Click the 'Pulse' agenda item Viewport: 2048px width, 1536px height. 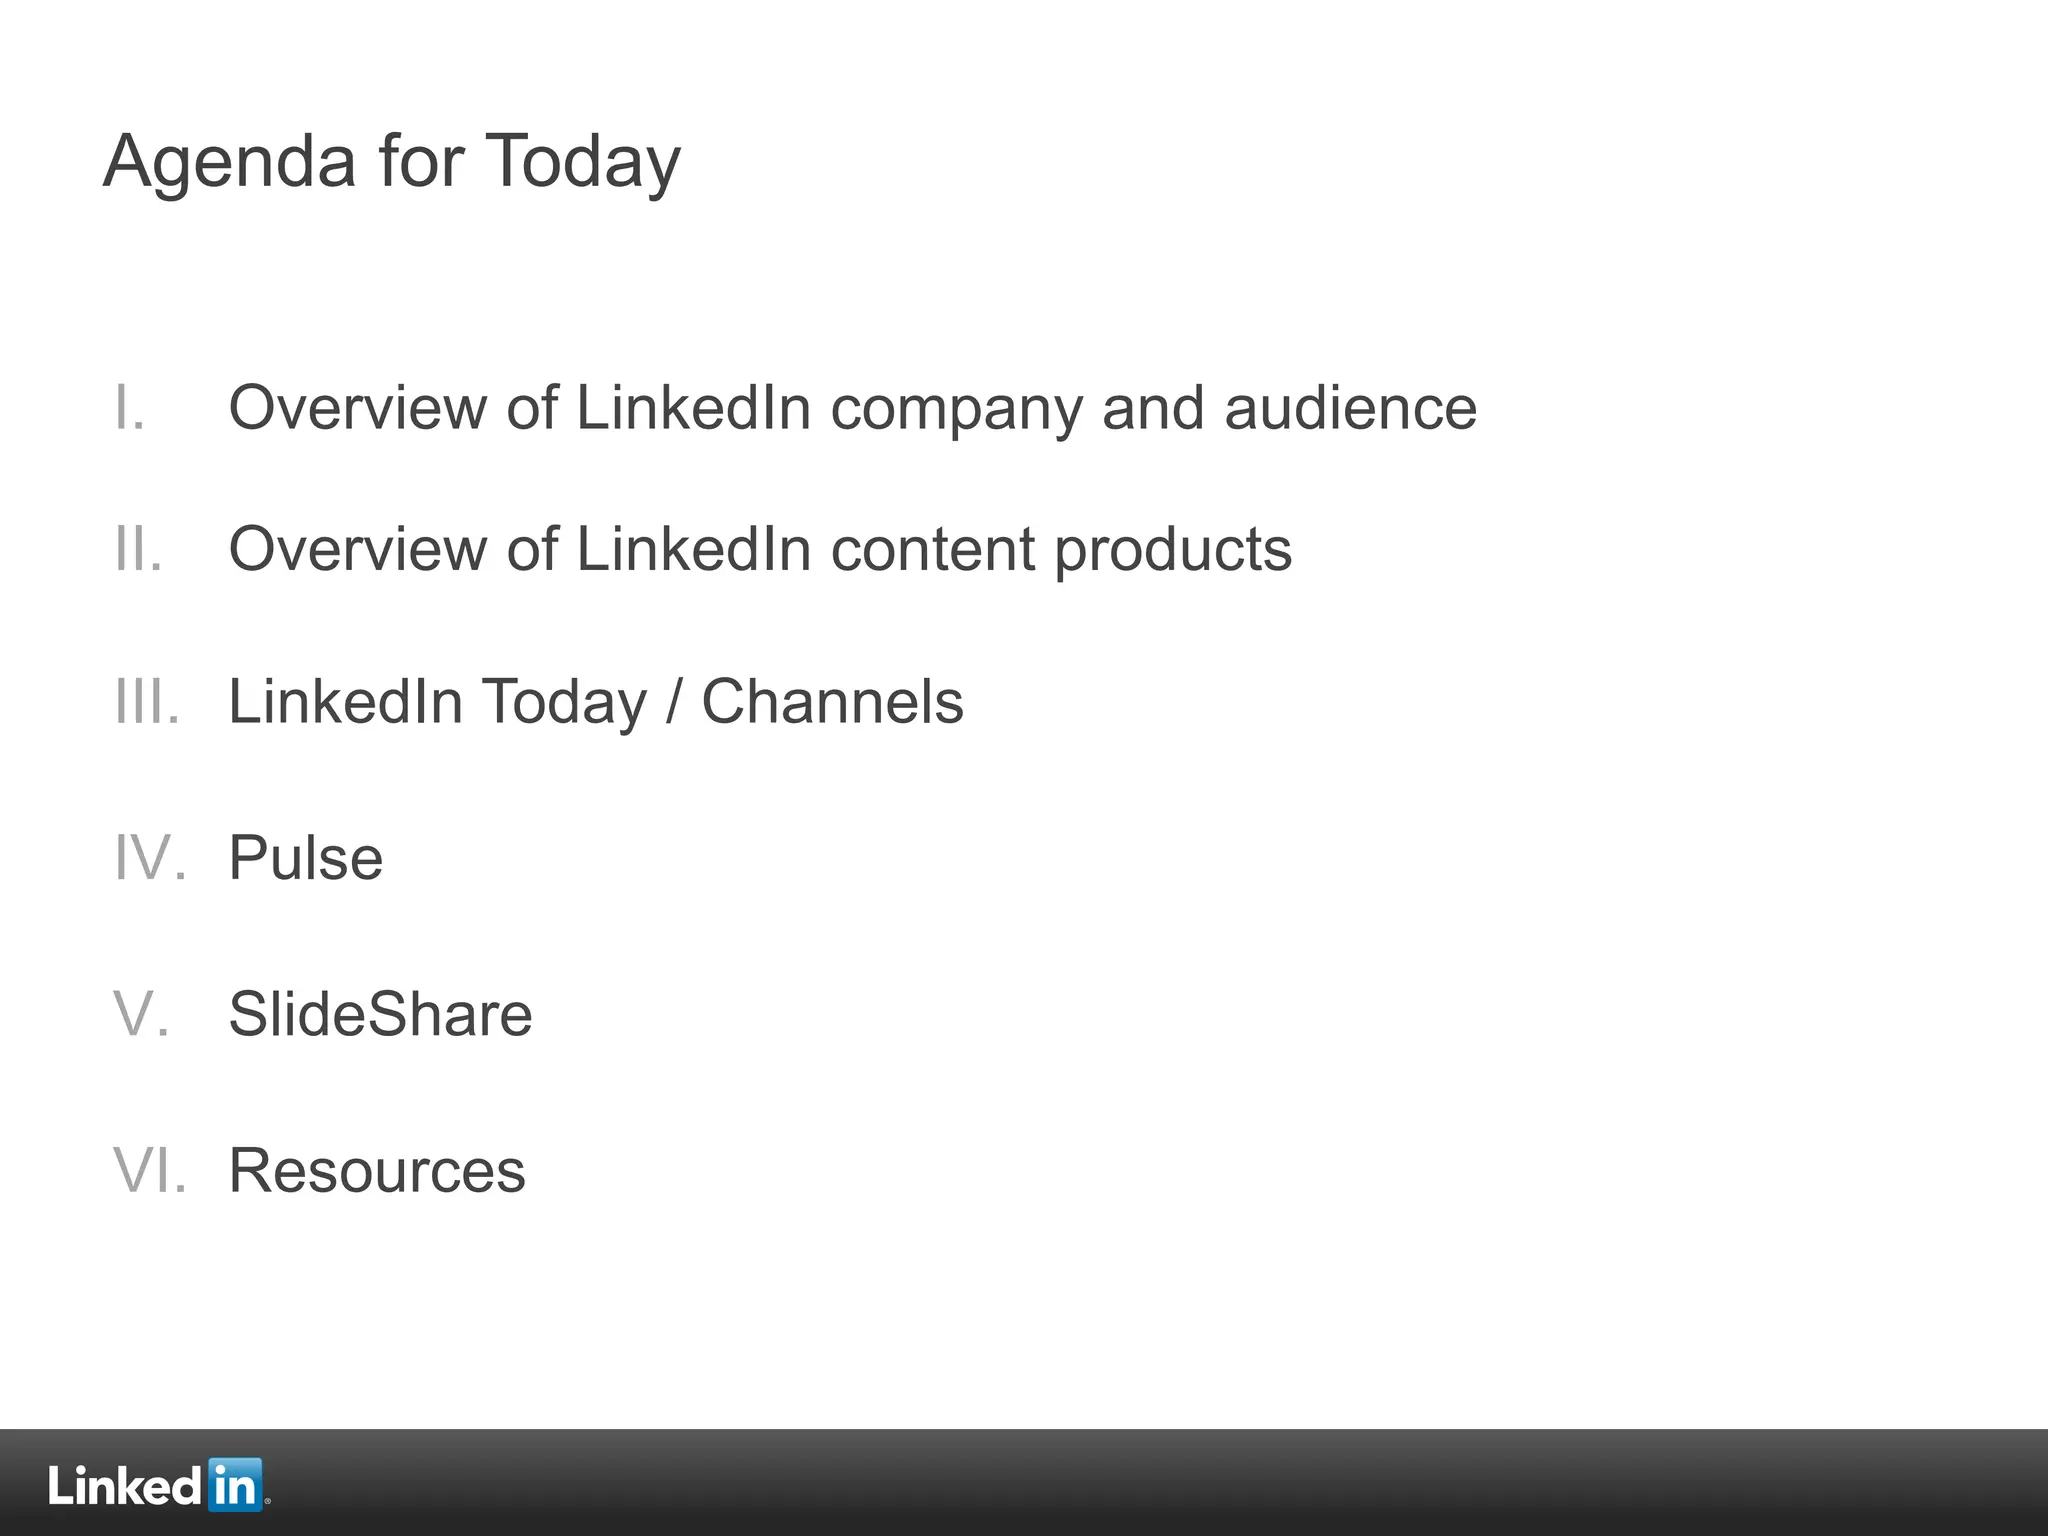coord(306,858)
